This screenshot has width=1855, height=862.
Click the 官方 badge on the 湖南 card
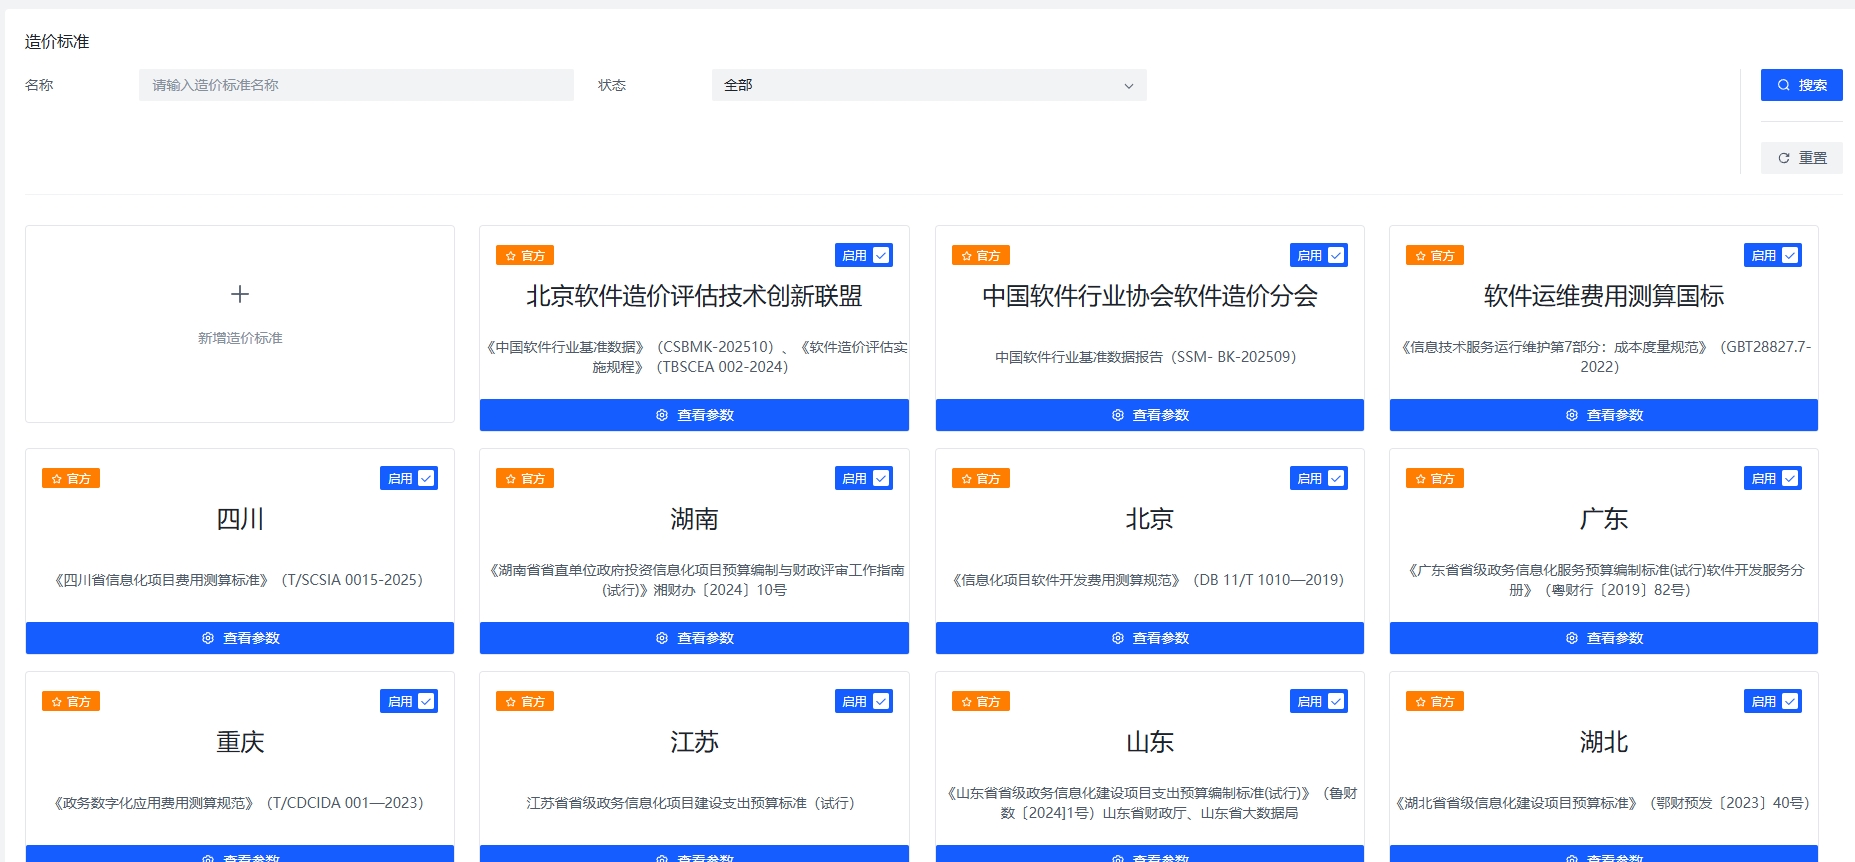[x=525, y=479]
